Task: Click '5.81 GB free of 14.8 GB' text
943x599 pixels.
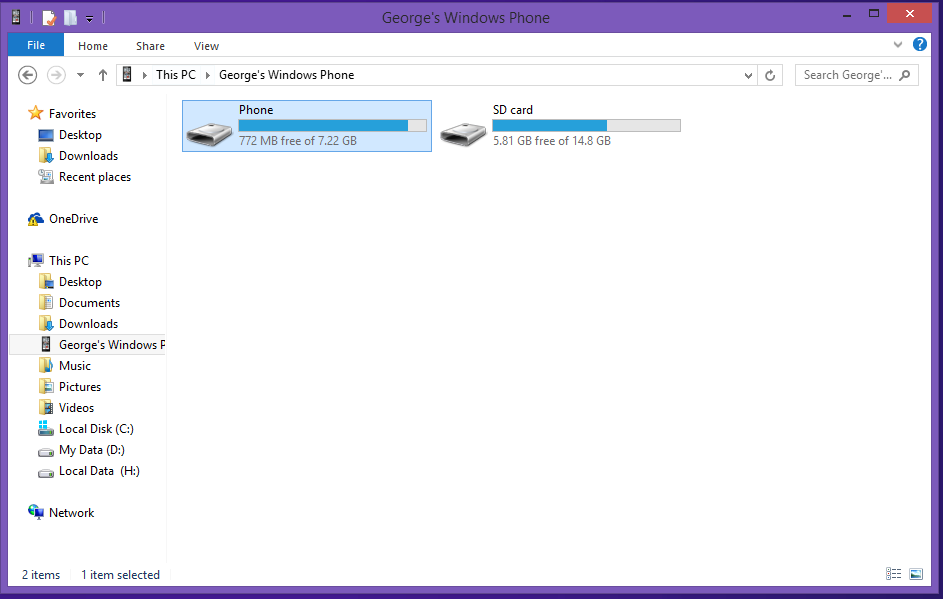Action: [551, 141]
